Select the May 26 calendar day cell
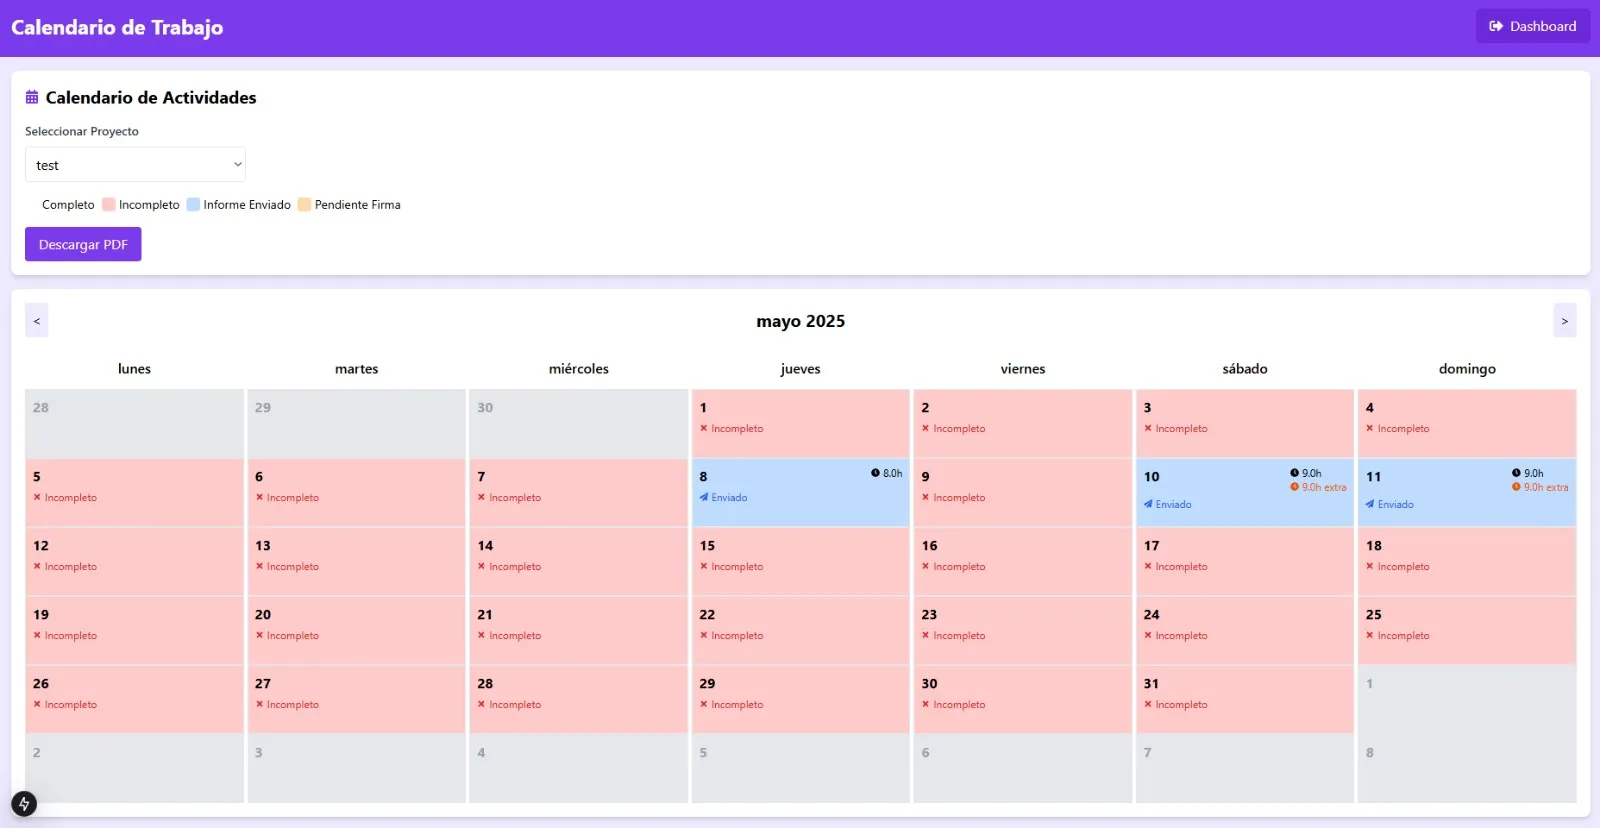This screenshot has height=828, width=1600. coord(134,699)
